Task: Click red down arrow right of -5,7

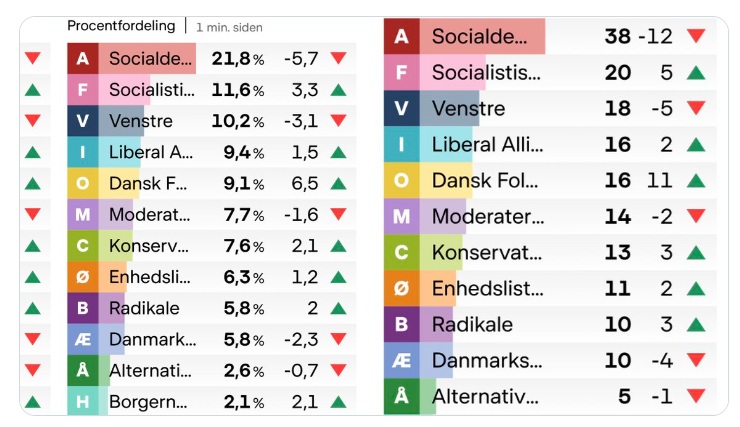Action: click(x=338, y=59)
